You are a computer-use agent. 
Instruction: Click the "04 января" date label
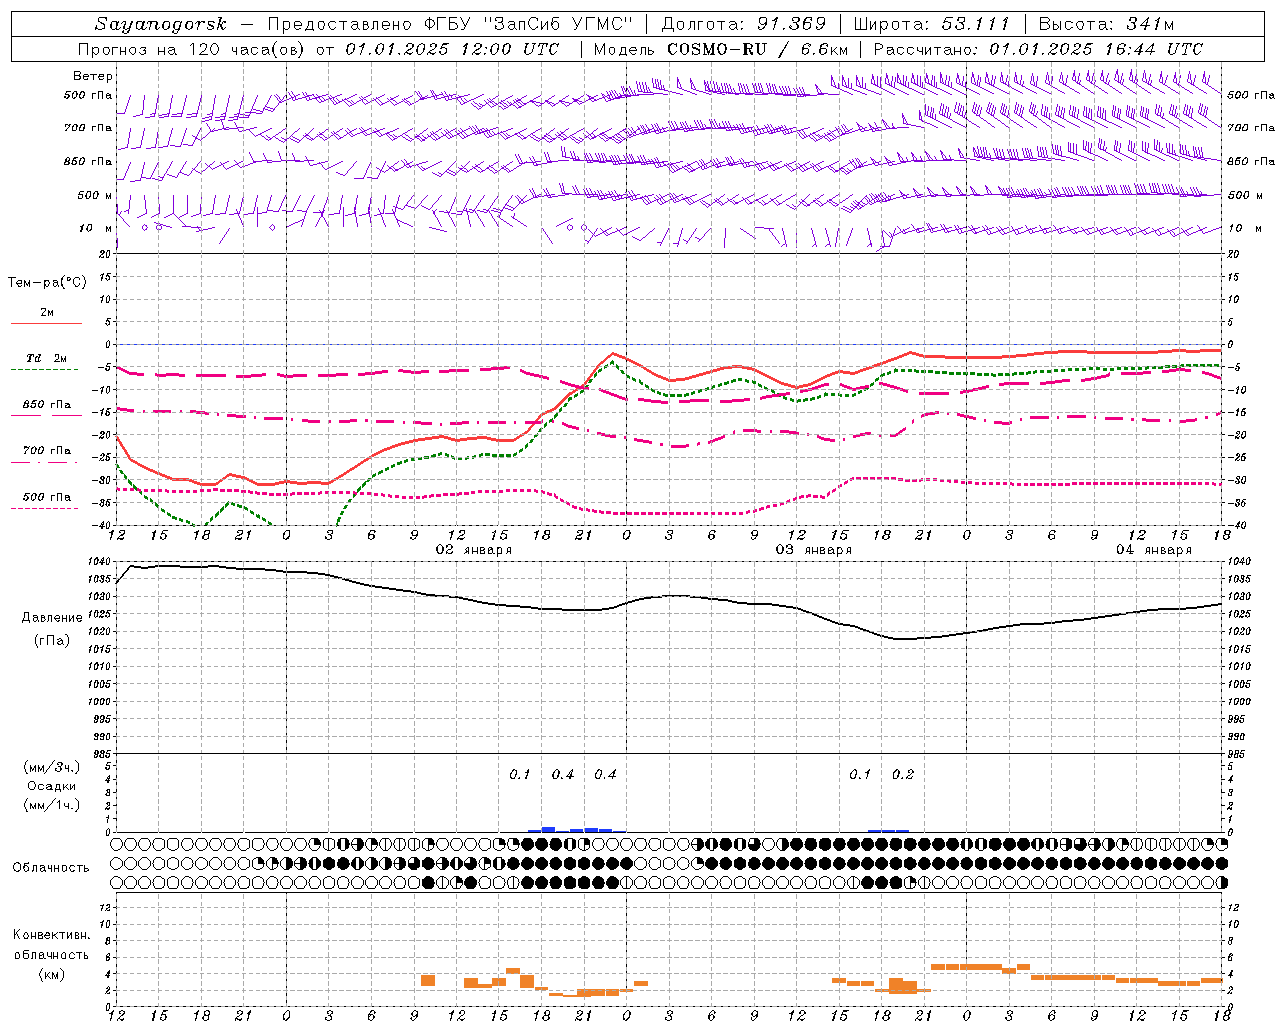point(1154,550)
